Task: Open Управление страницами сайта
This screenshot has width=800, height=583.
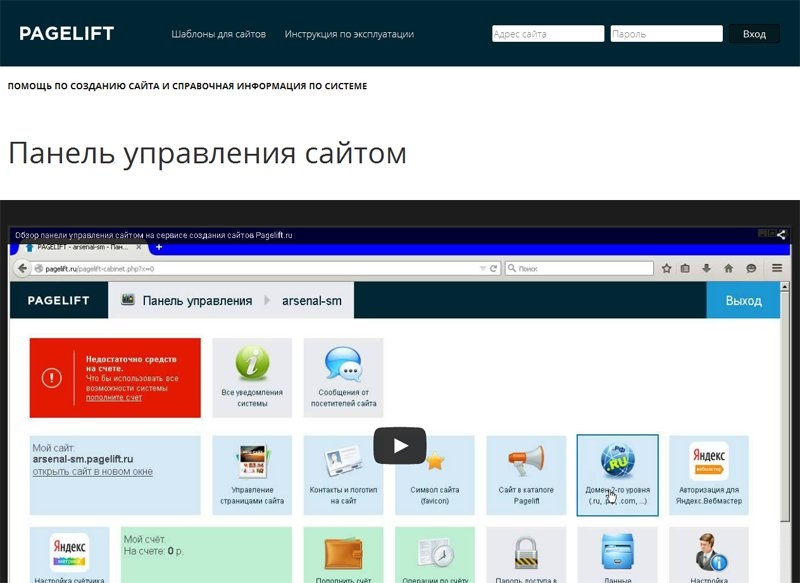Action: [x=252, y=475]
